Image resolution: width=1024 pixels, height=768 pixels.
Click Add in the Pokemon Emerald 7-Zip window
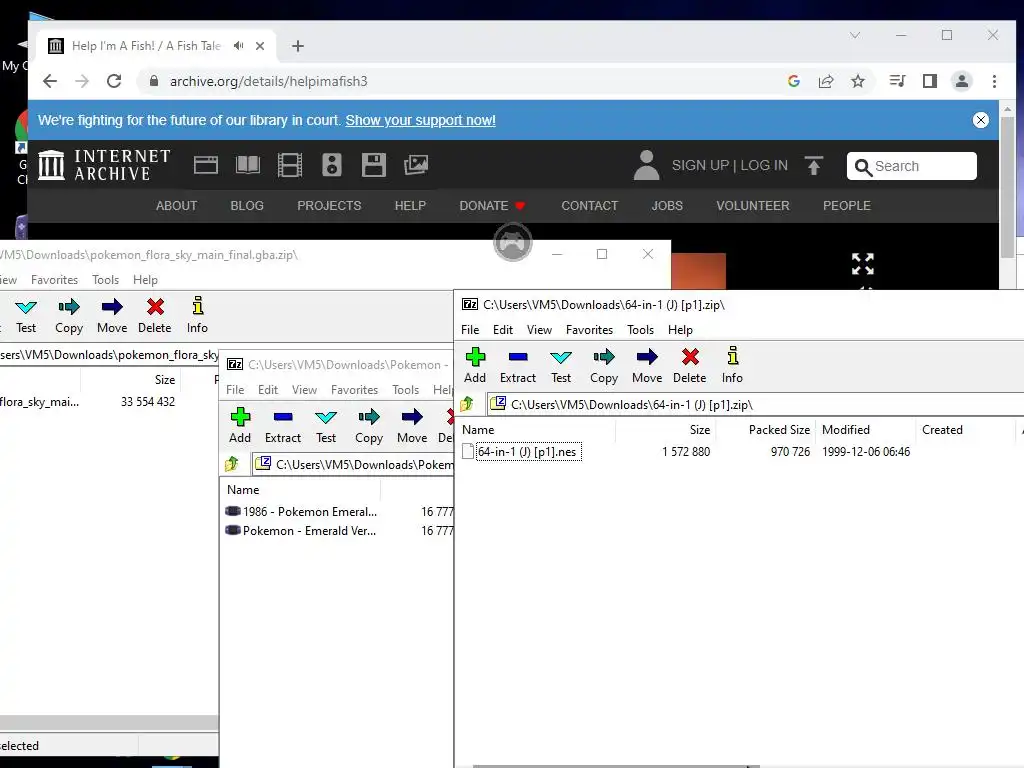tap(240, 425)
